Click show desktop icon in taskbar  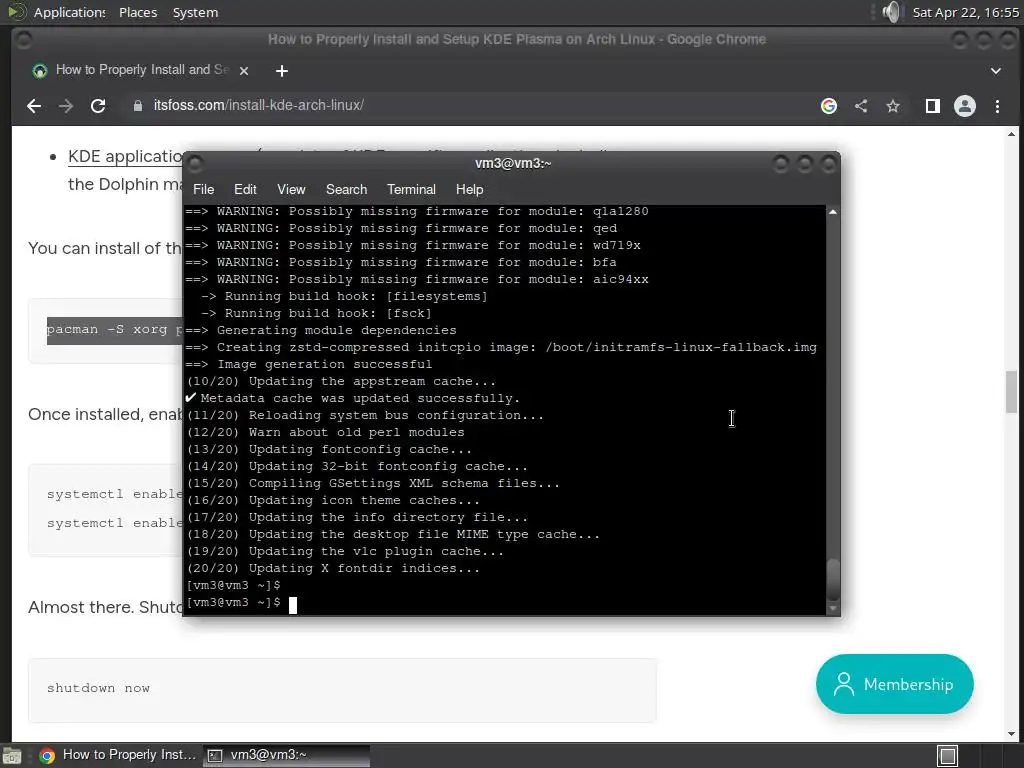12,756
